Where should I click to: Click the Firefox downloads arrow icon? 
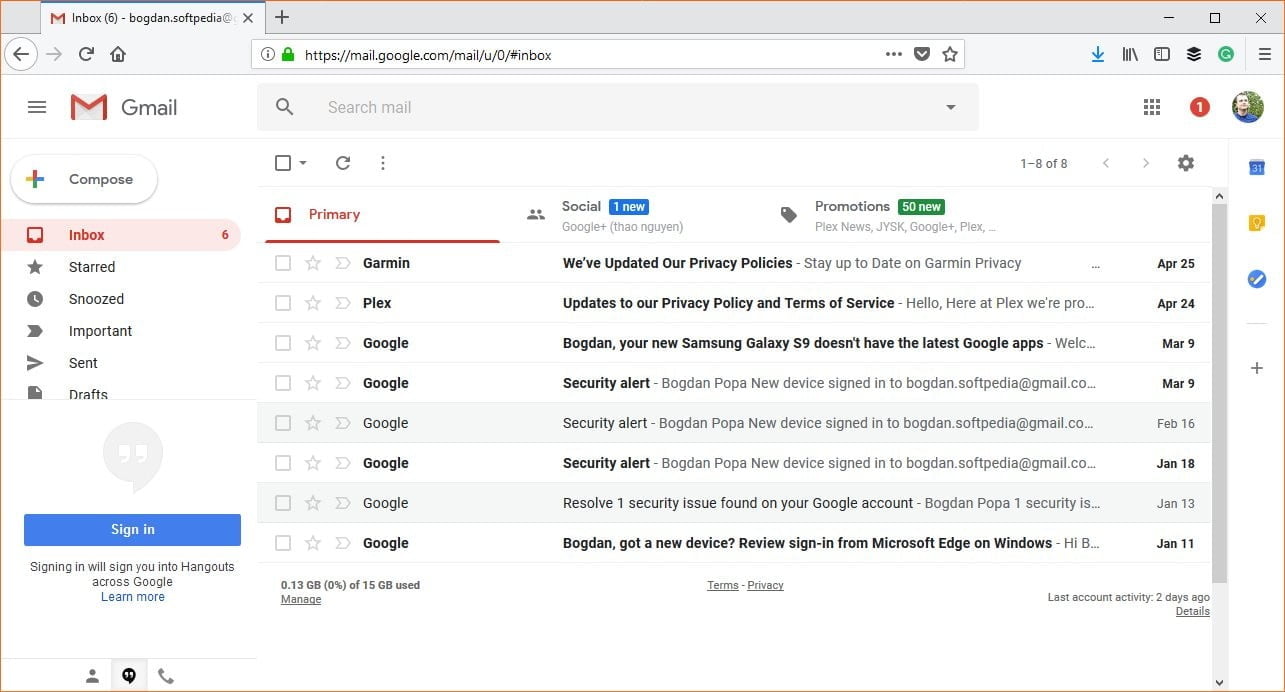coord(1097,54)
